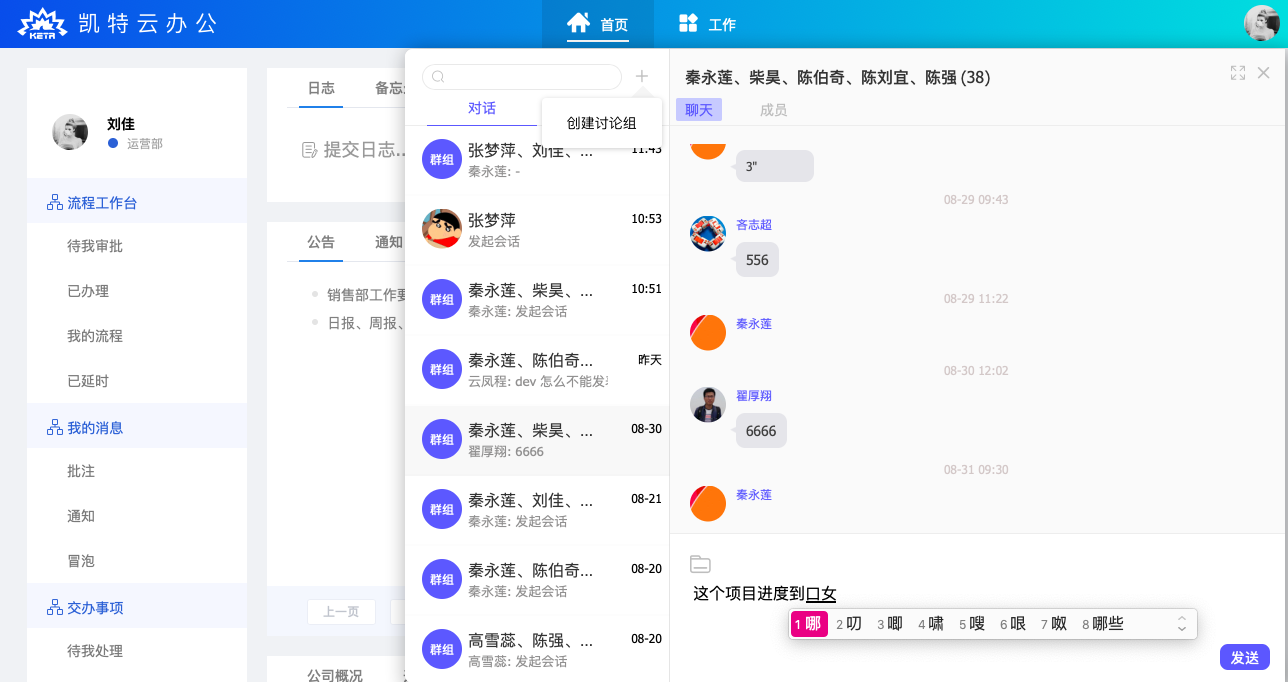Image resolution: width=1288 pixels, height=682 pixels.
Task: Choose IME candidate 哪
Action: pos(810,624)
